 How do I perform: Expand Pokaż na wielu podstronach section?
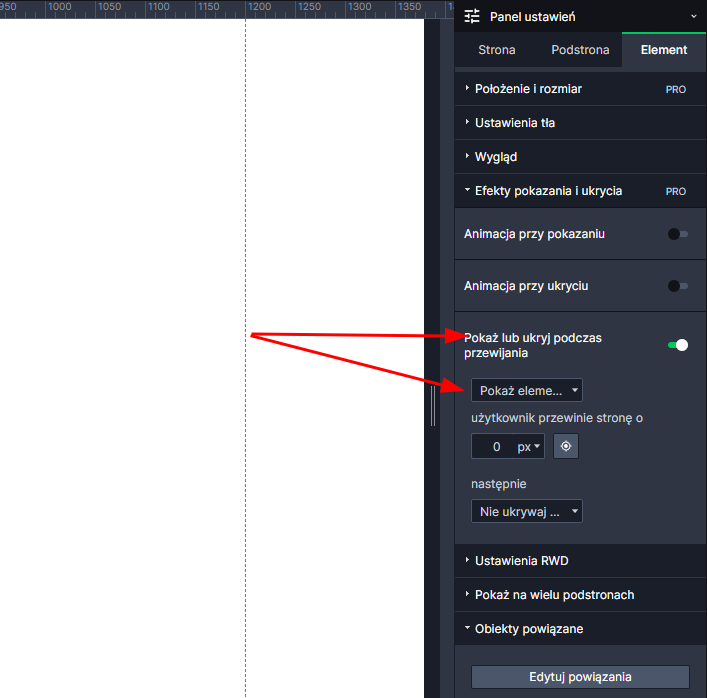click(x=554, y=595)
